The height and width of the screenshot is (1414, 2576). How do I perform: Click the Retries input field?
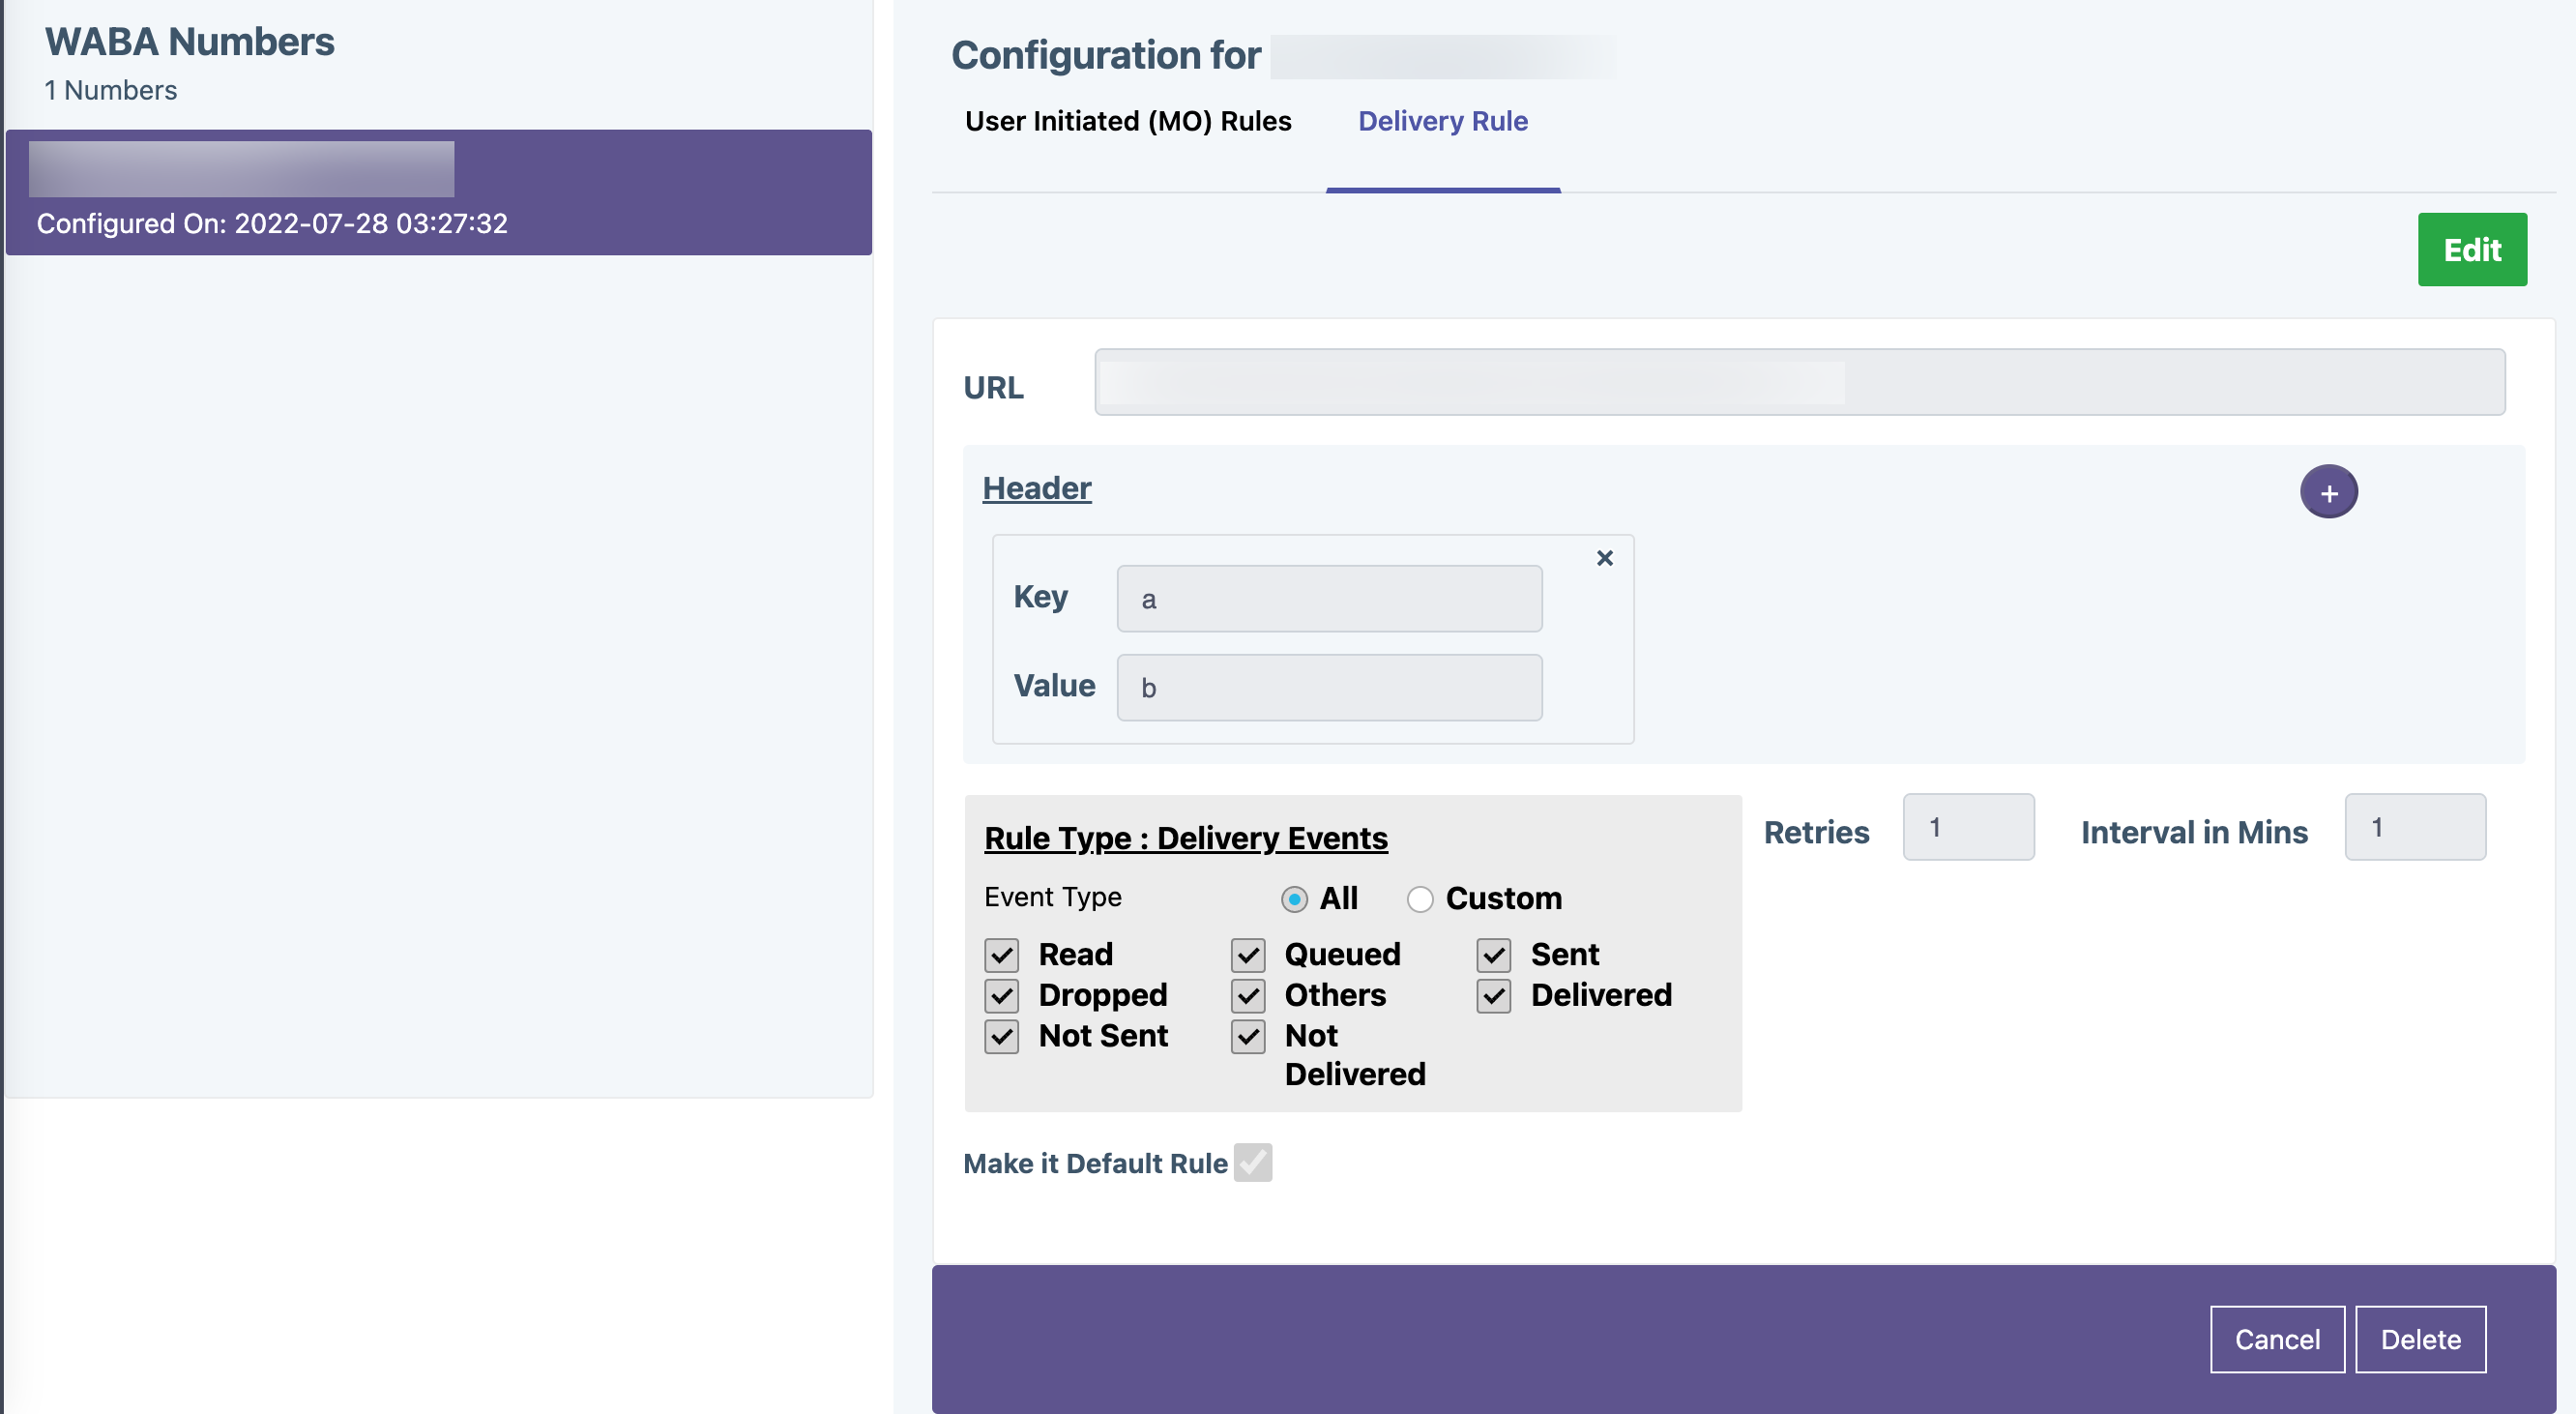(x=1968, y=828)
